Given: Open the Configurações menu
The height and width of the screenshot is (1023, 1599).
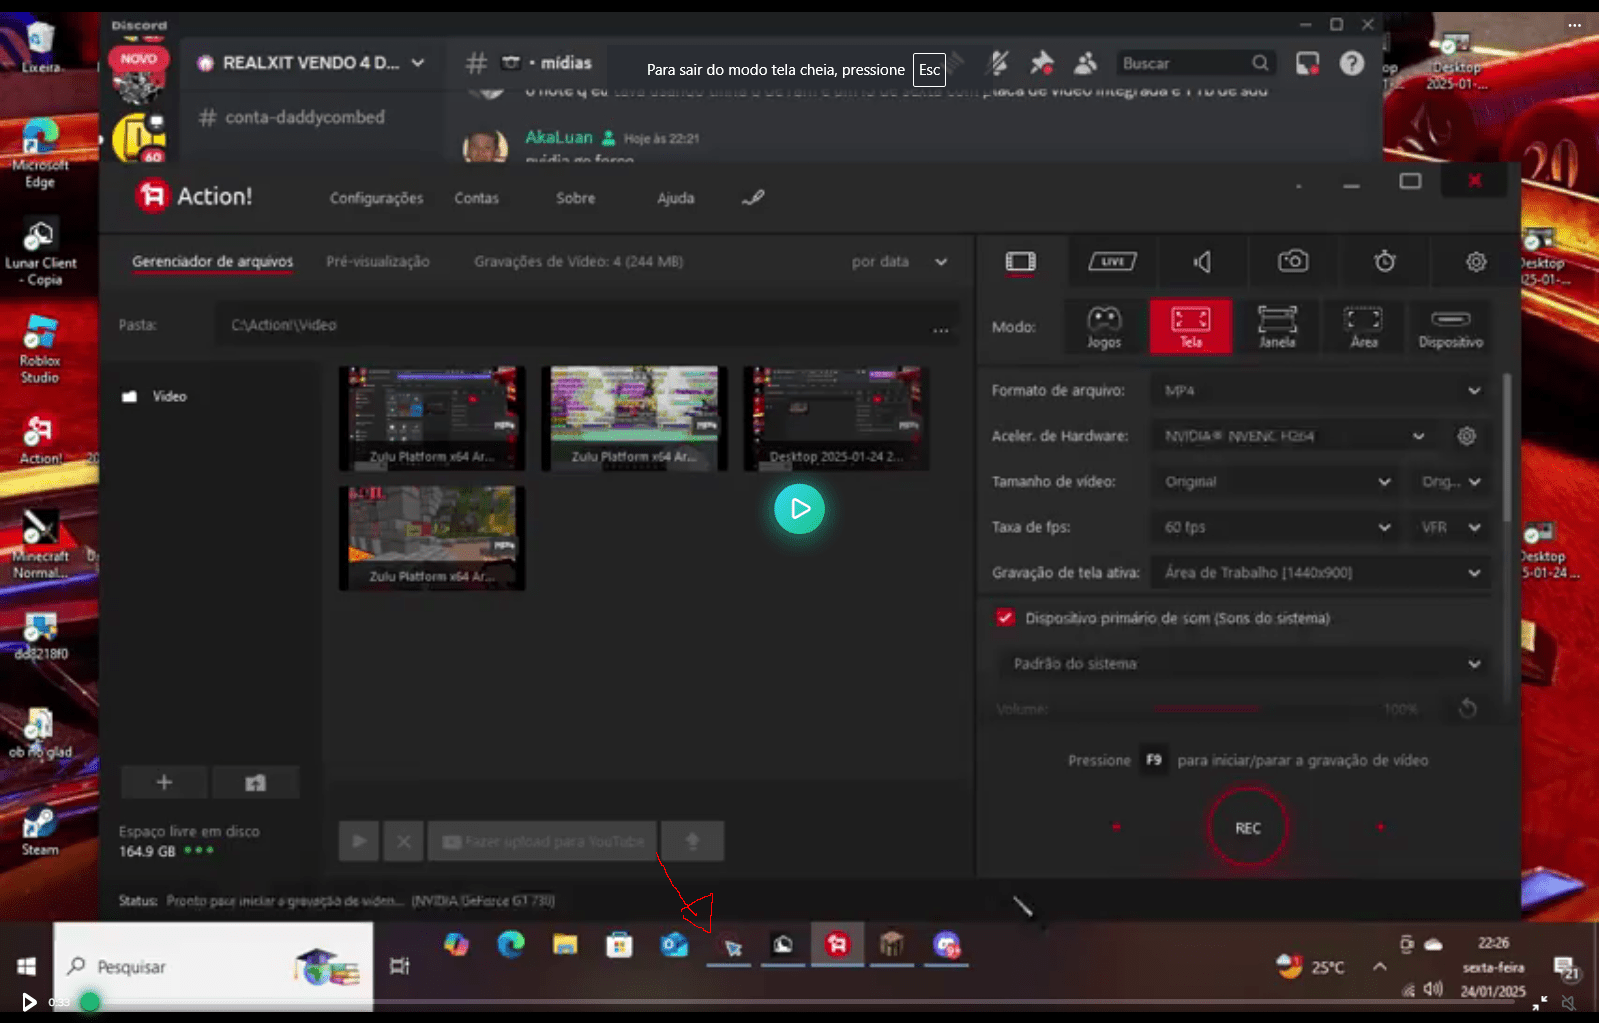Looking at the screenshot, I should (x=376, y=198).
